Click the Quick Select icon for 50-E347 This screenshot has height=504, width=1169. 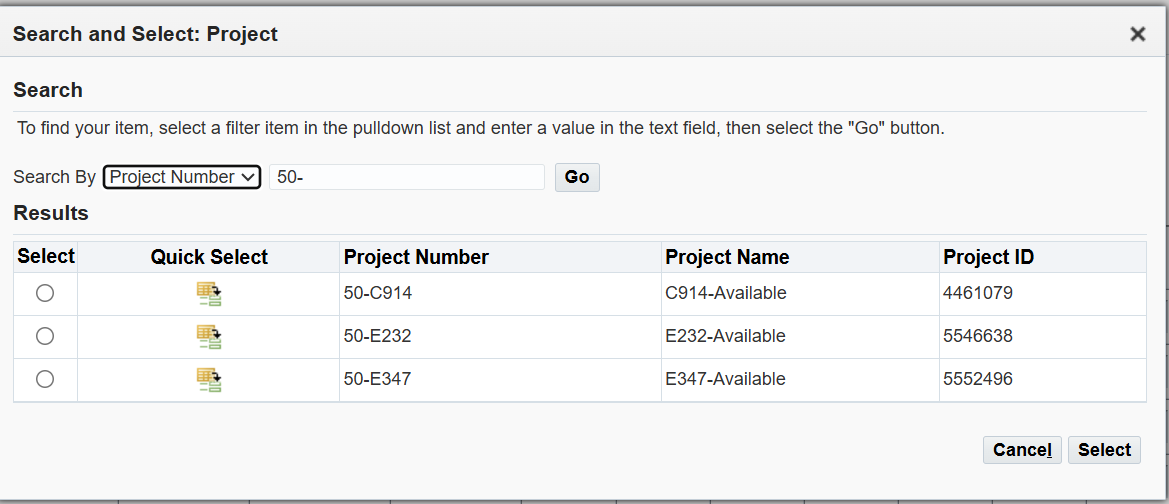(208, 380)
